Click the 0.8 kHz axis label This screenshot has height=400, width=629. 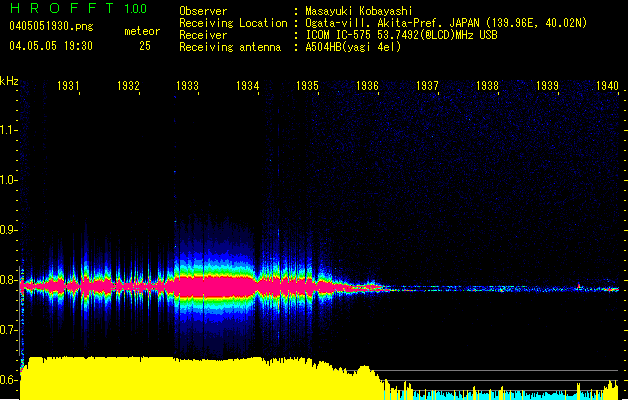click(x=8, y=280)
